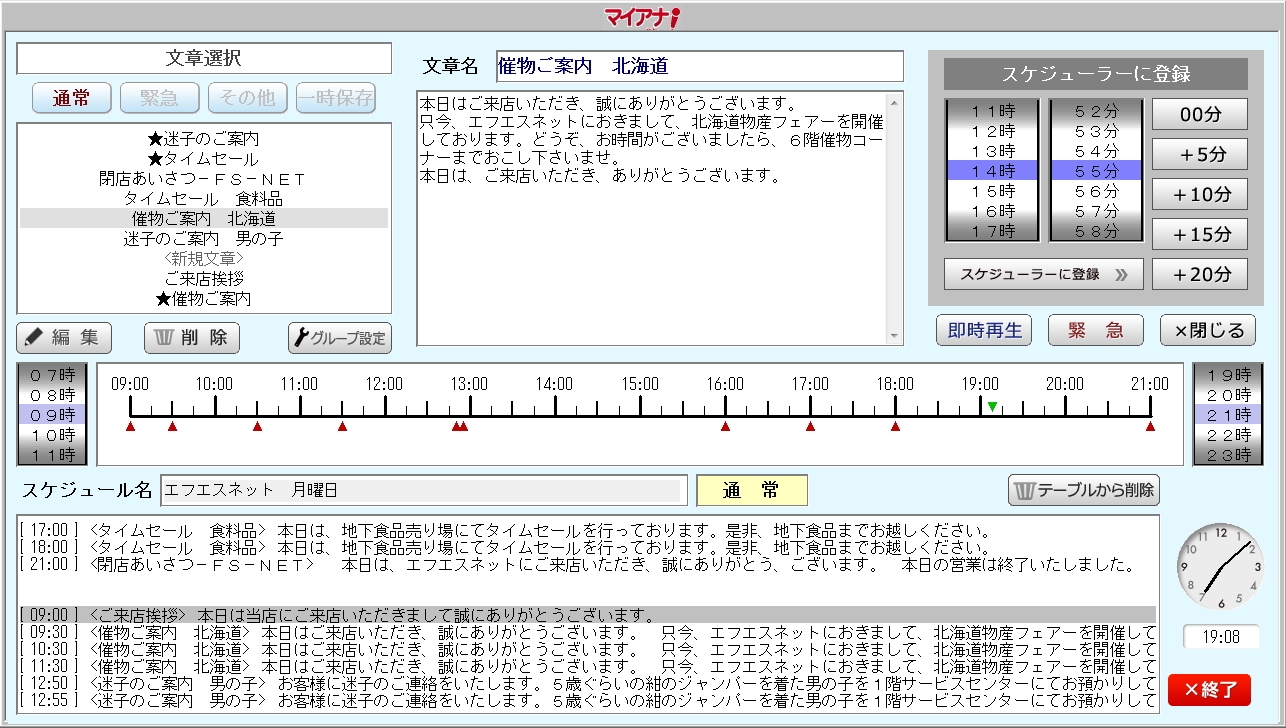
Task: Select 56分 in the minute picker
Action: click(x=1096, y=191)
